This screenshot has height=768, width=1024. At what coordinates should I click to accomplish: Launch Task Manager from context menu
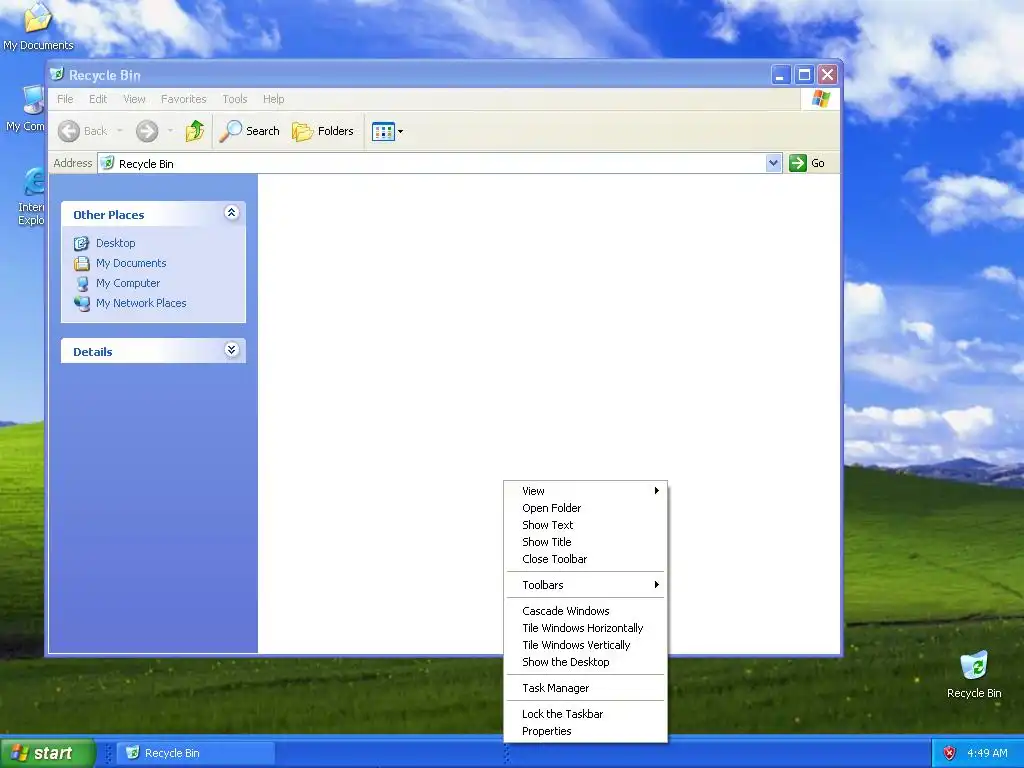[586, 688]
